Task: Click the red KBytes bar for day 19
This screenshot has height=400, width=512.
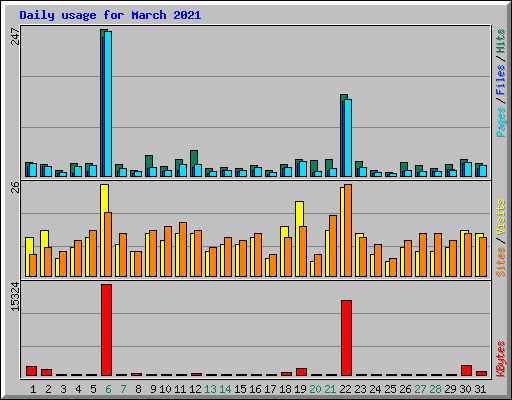Action: click(301, 372)
